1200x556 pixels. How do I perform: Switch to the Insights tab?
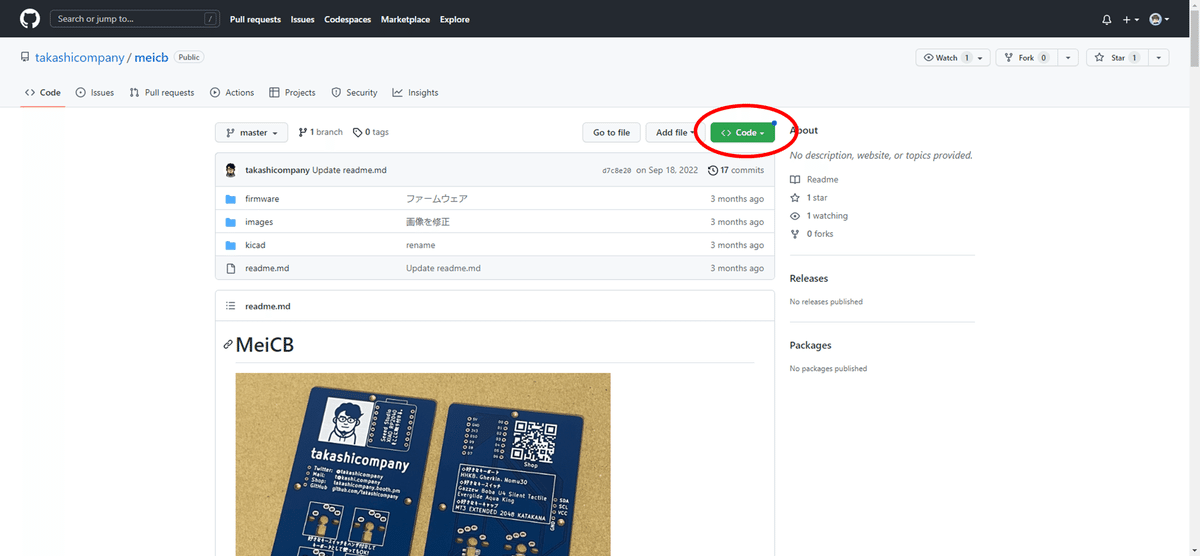coord(415,92)
